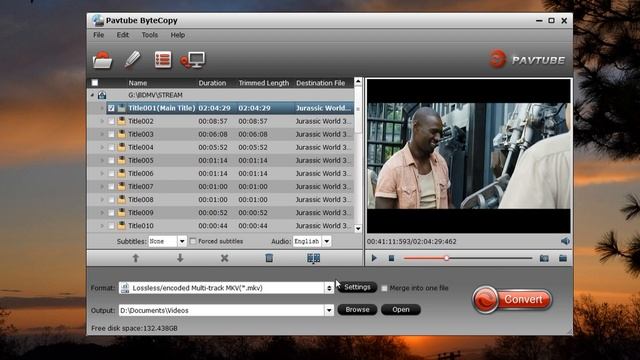Open the Output path dropdown arrow
The width and height of the screenshot is (640, 360).
329,310
